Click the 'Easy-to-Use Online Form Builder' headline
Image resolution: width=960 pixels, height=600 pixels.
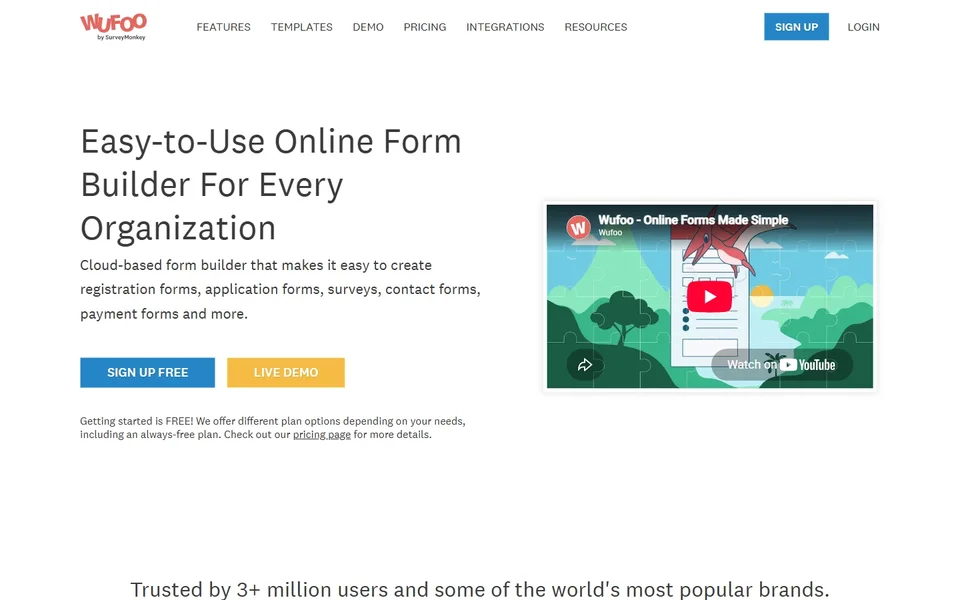coord(271,185)
